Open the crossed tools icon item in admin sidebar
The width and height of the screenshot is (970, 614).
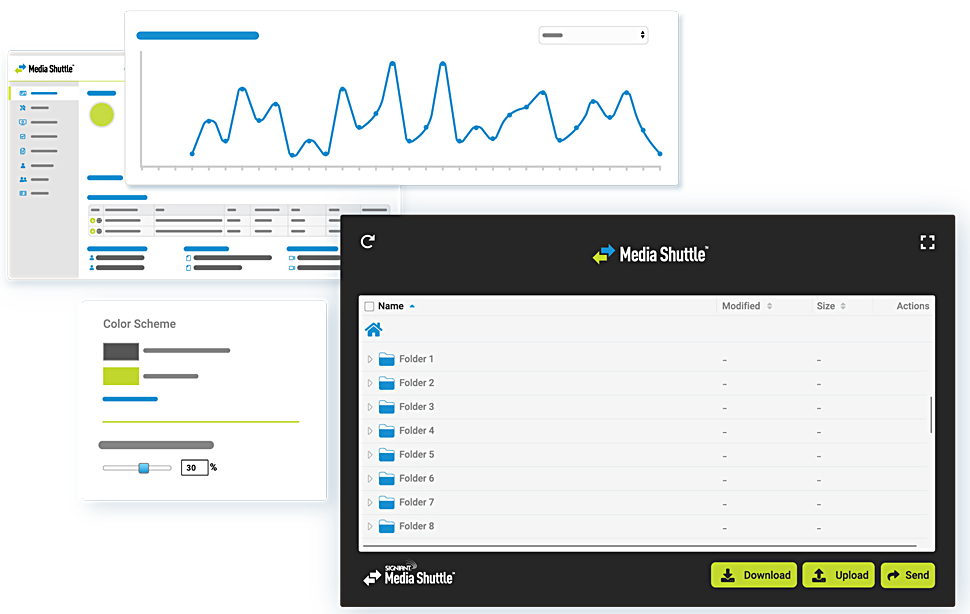tap(23, 108)
